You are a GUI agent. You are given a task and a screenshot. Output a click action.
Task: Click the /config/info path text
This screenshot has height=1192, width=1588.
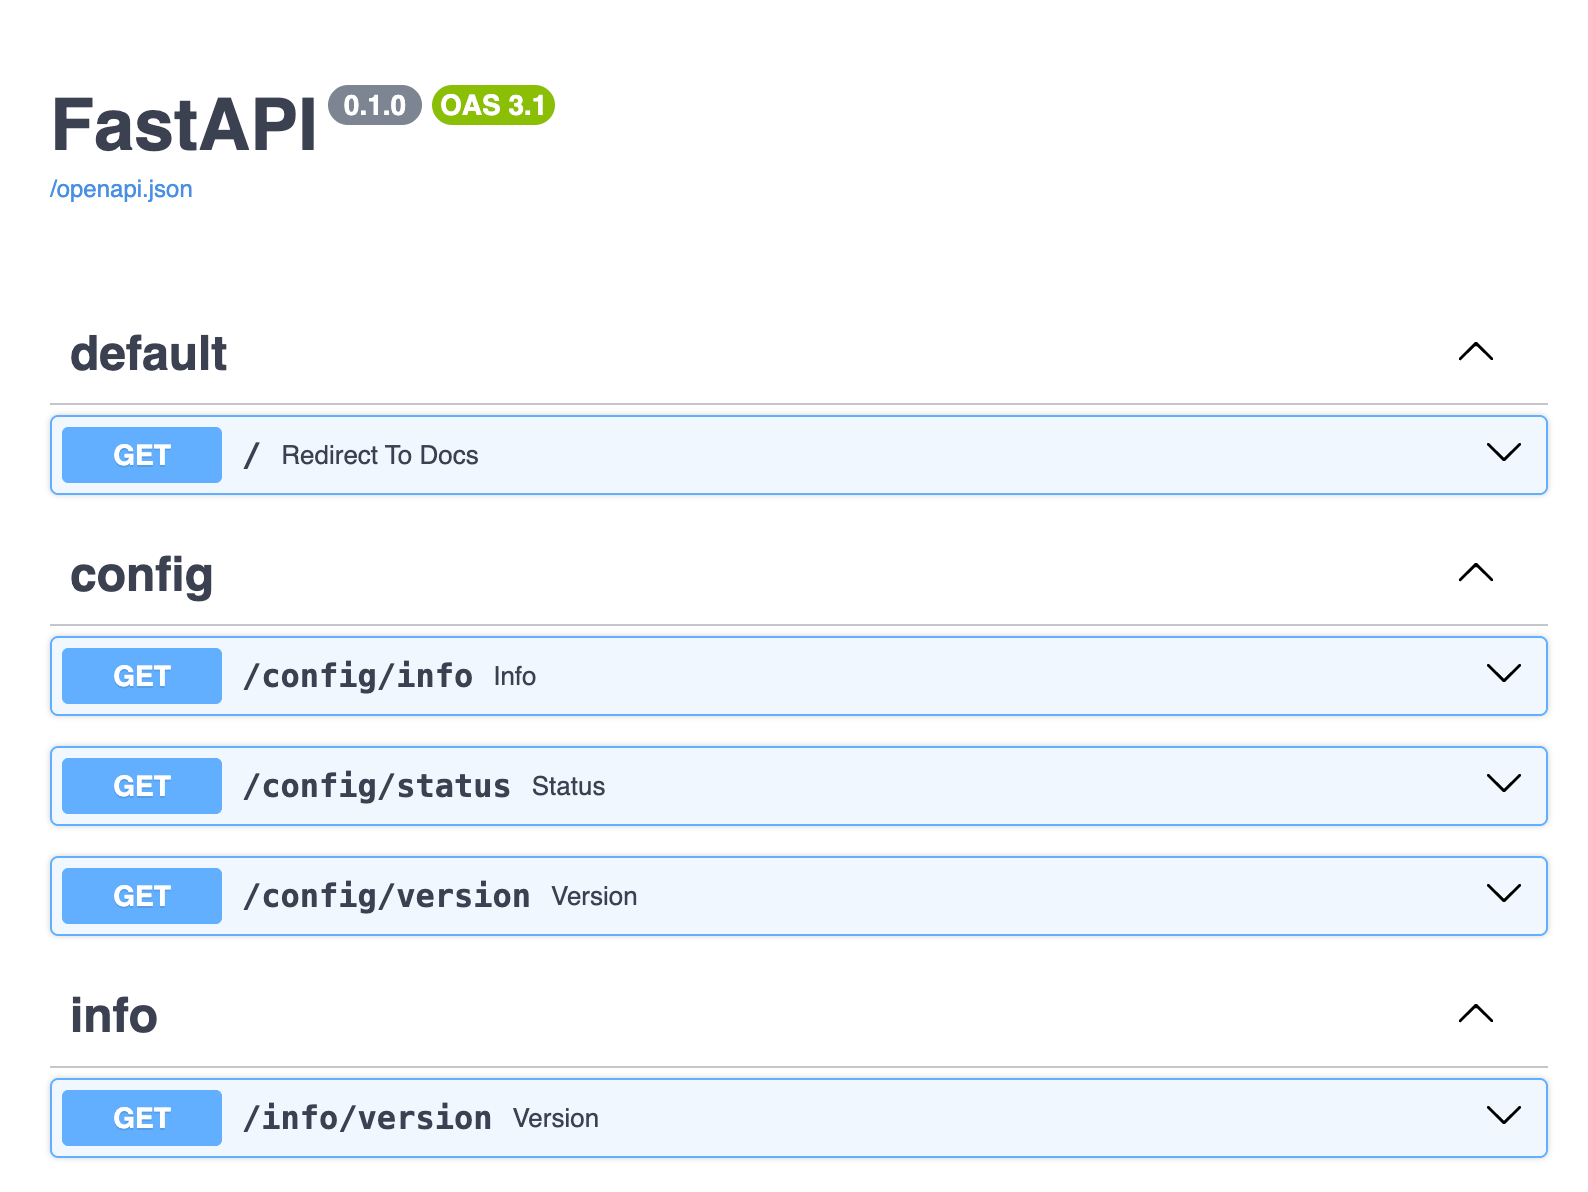pos(358,677)
